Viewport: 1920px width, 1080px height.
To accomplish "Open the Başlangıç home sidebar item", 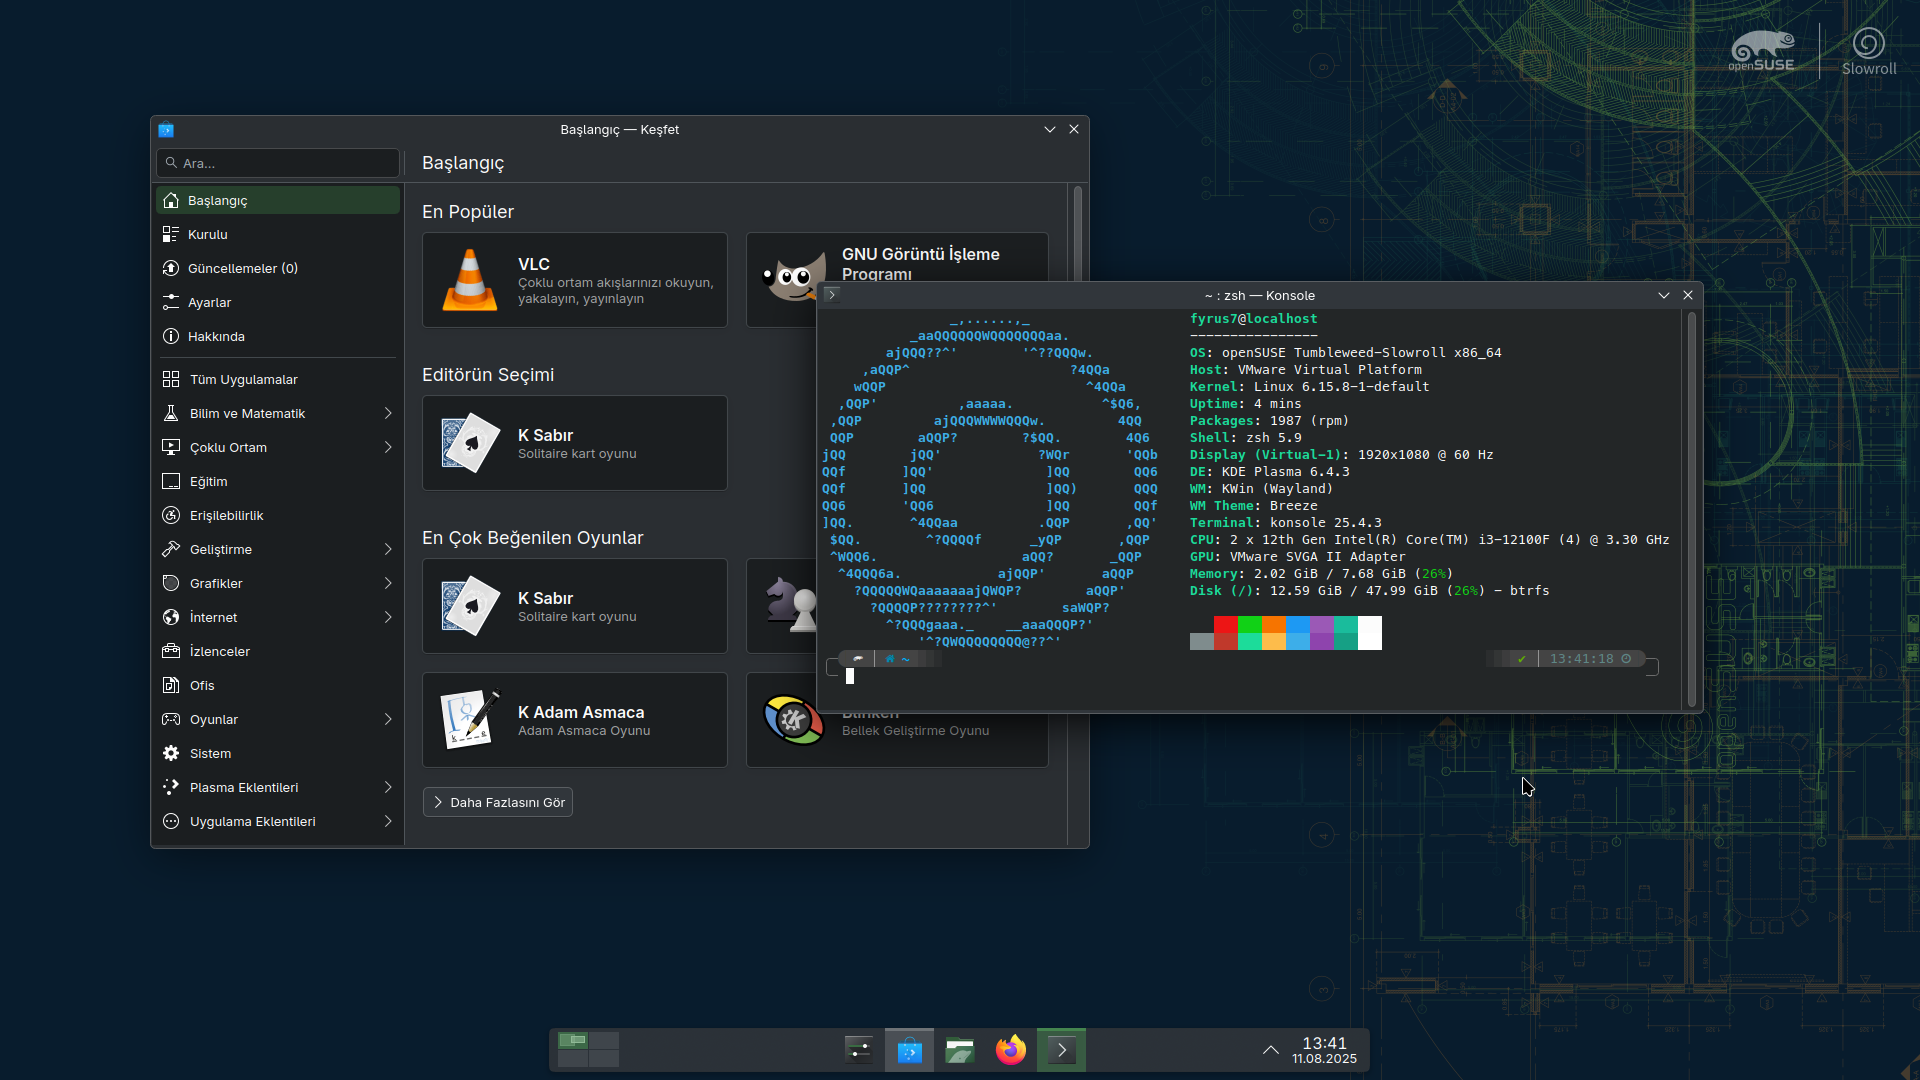I will [277, 200].
